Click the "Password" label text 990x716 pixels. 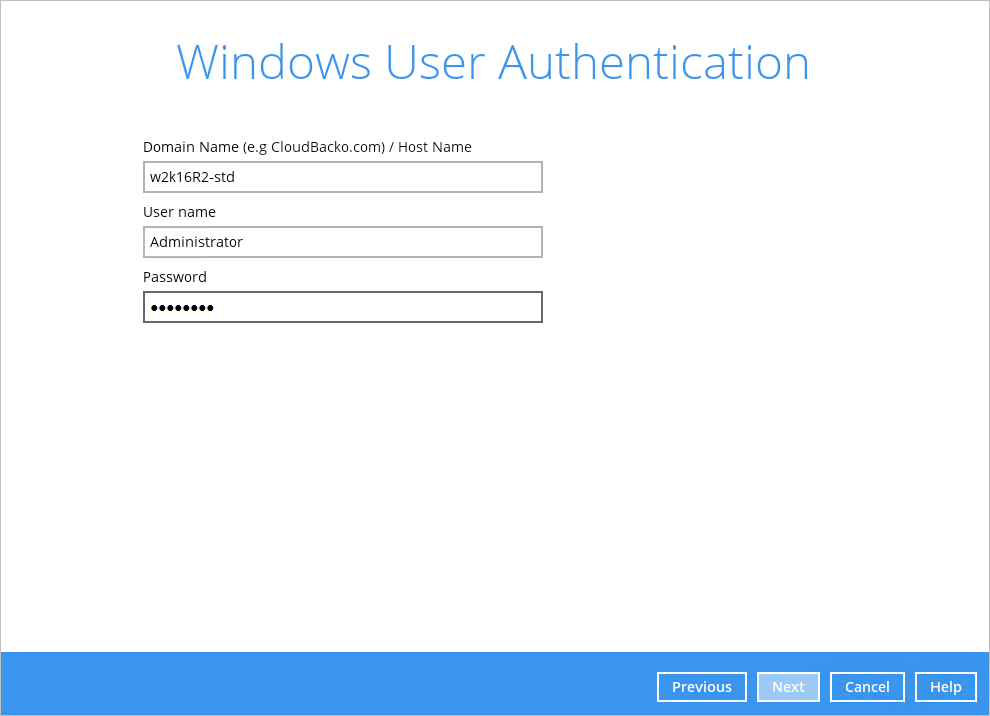coord(175,277)
